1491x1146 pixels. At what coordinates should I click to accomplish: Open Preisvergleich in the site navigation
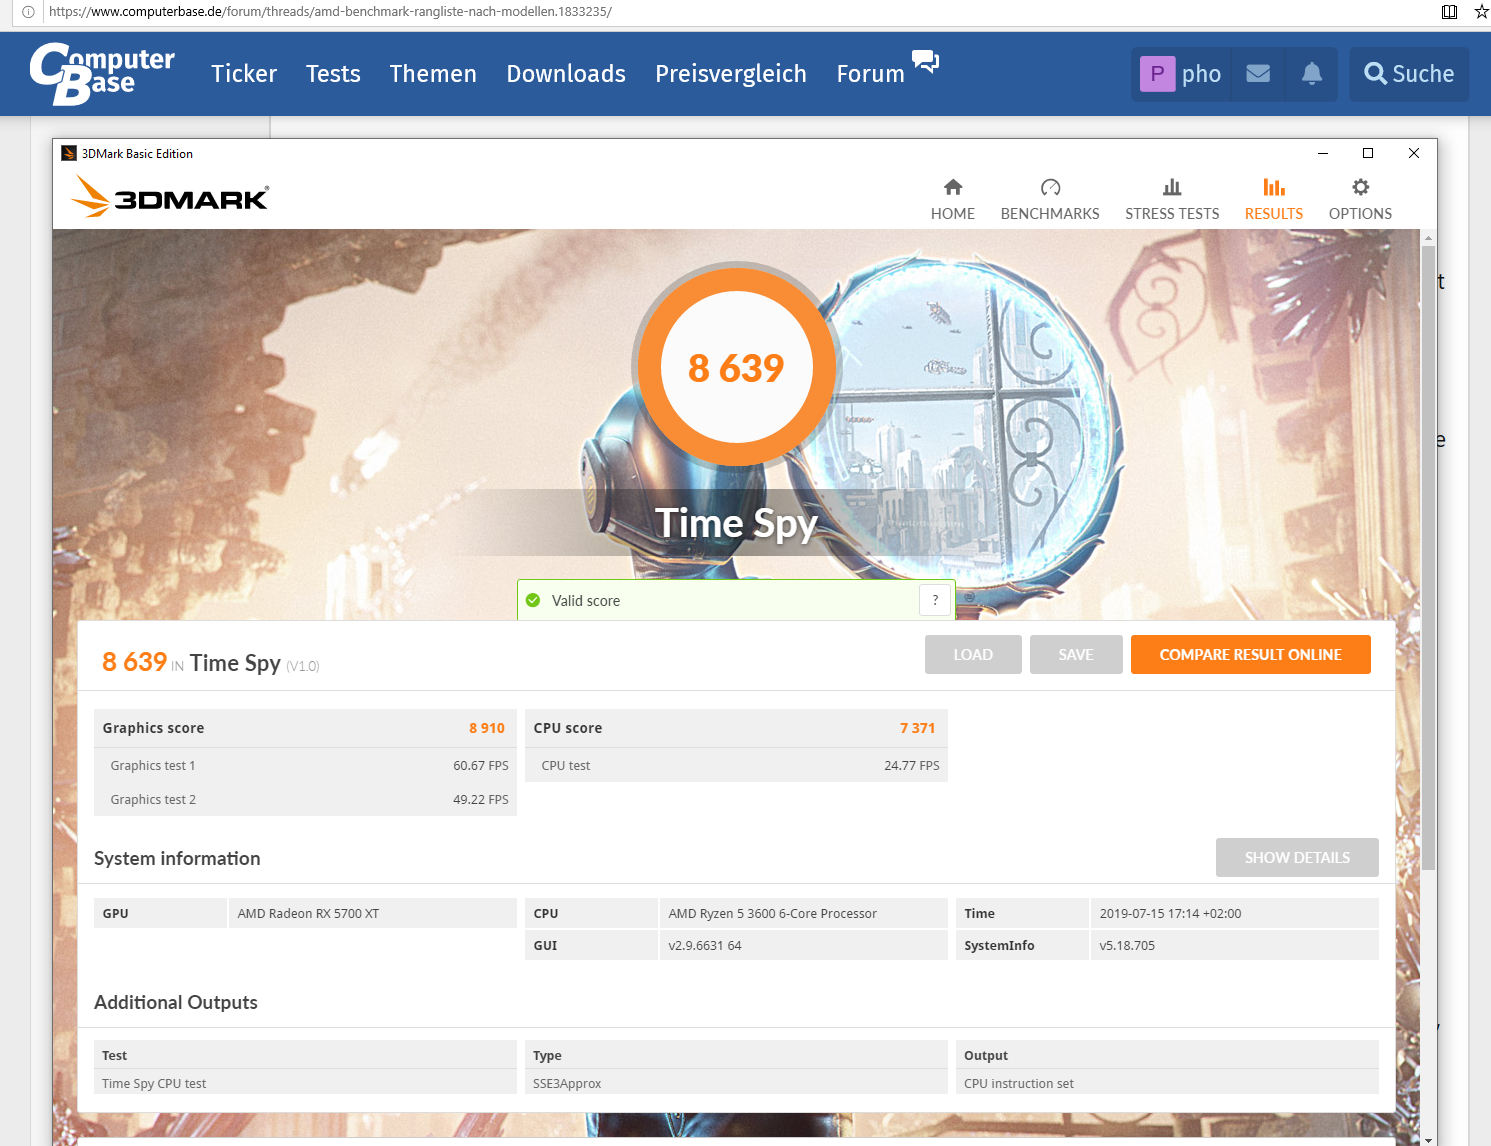[731, 74]
